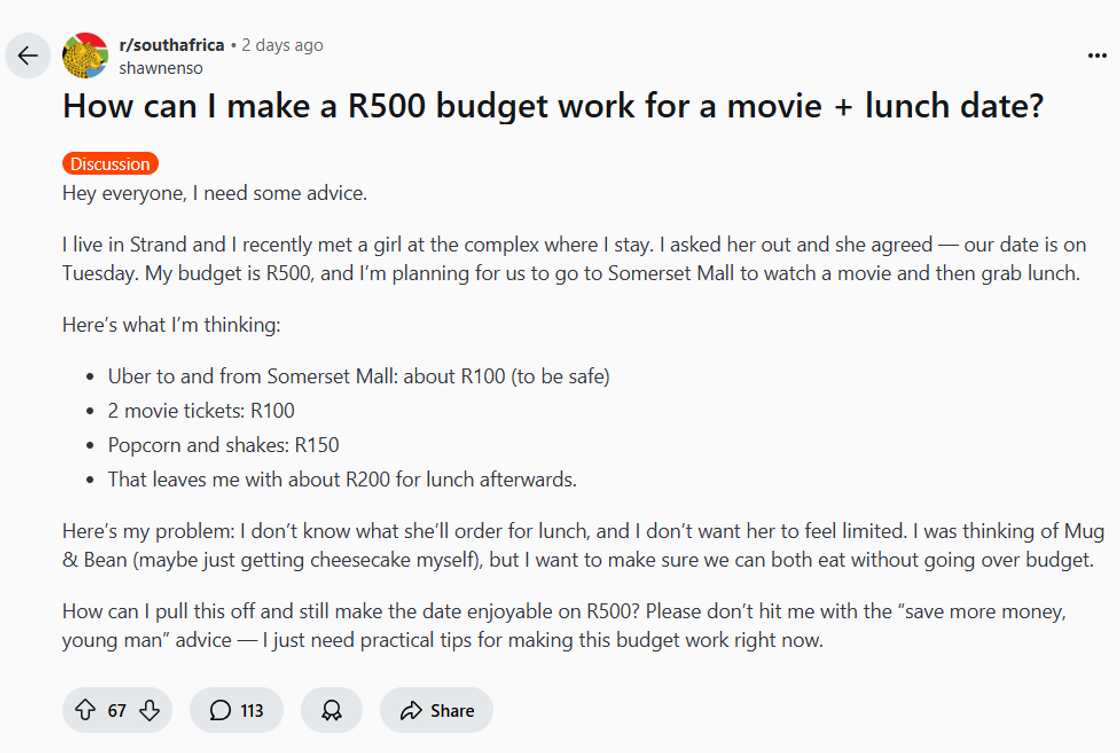Click the "2 days ago" timestamp

(283, 45)
